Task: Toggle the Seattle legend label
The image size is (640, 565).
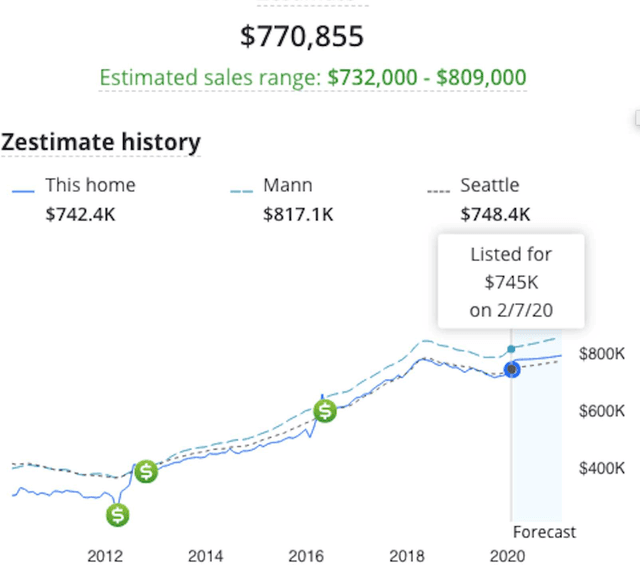Action: 489,185
